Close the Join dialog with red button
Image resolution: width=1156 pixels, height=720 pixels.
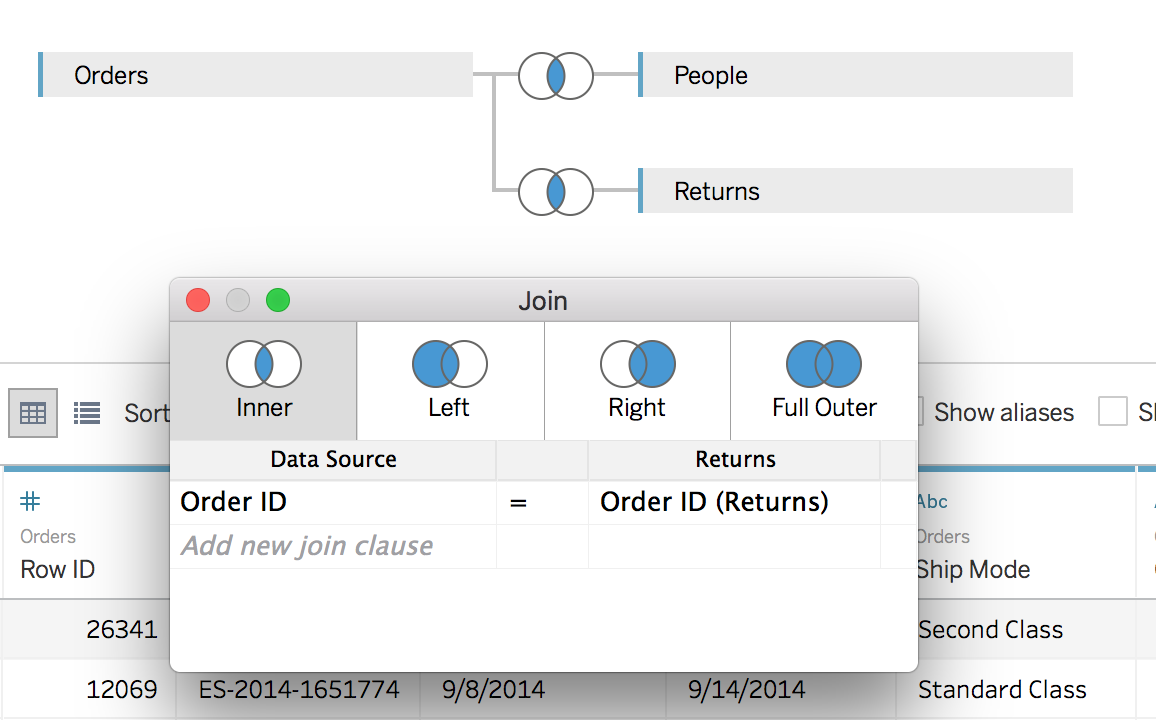click(x=198, y=300)
